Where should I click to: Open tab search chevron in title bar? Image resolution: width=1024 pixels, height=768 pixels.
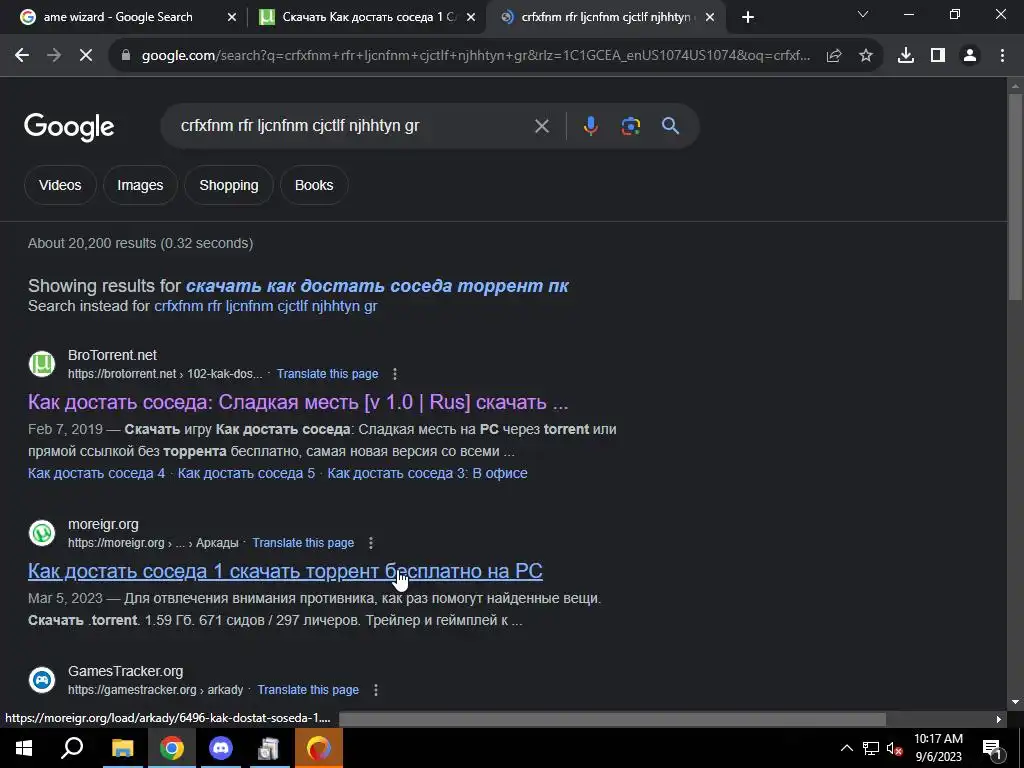tap(863, 14)
